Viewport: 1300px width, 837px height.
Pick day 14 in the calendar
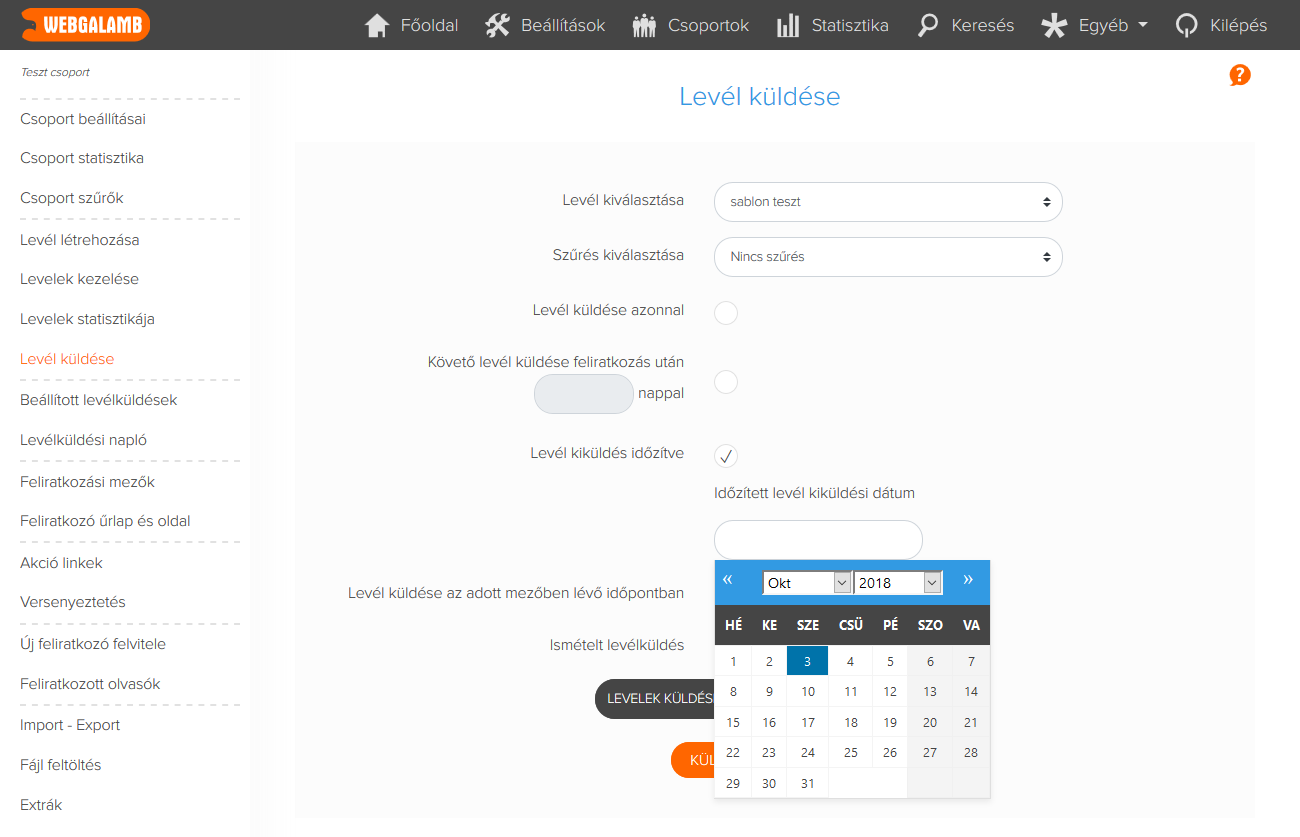coord(971,692)
